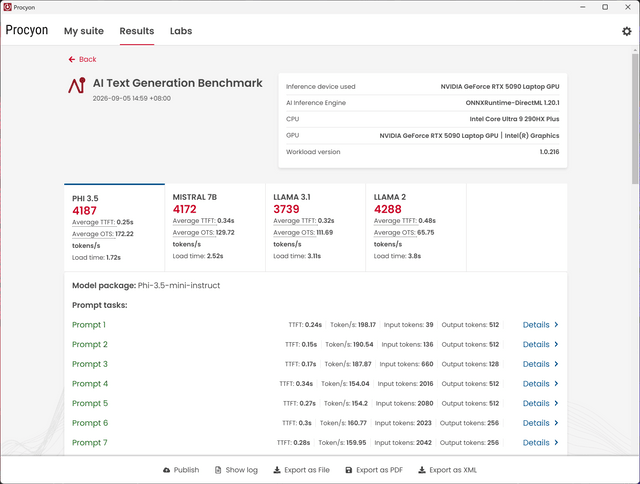Click the Publish cloud icon
This screenshot has height=484, width=640.
pyautogui.click(x=167, y=470)
